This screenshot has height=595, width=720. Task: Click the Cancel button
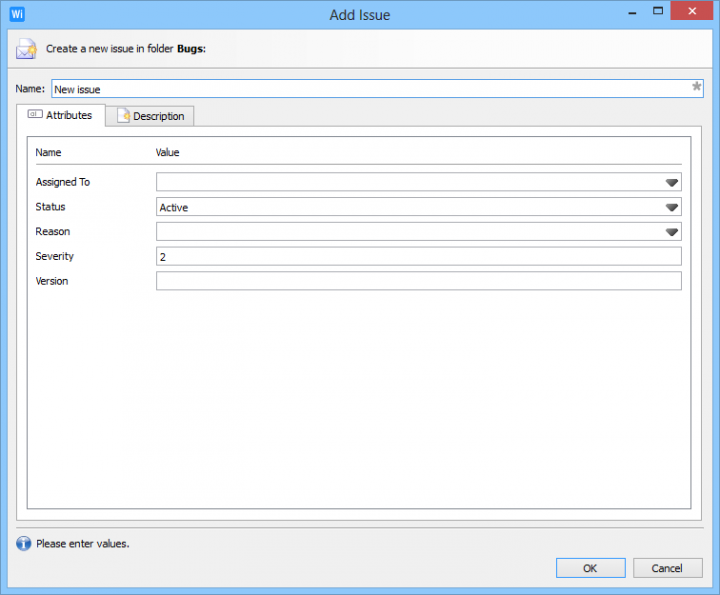tap(668, 568)
